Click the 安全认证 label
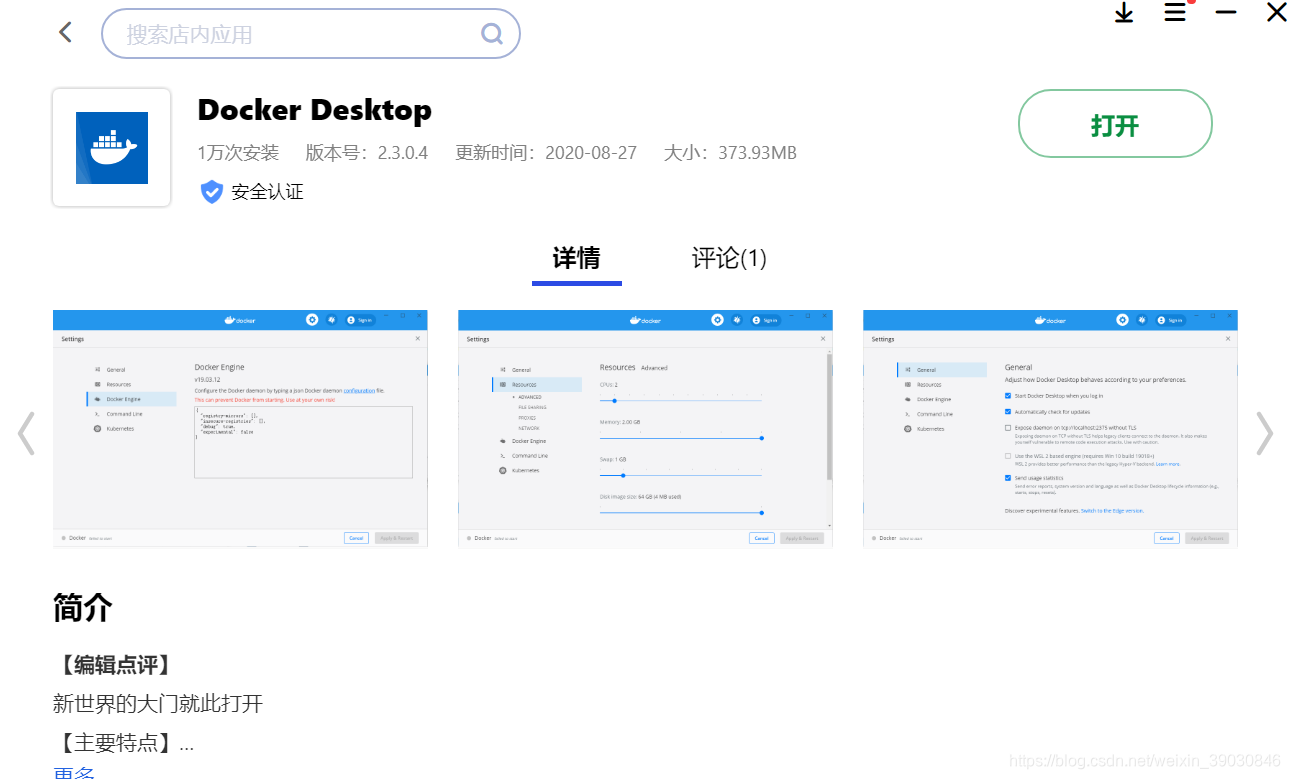 (267, 192)
